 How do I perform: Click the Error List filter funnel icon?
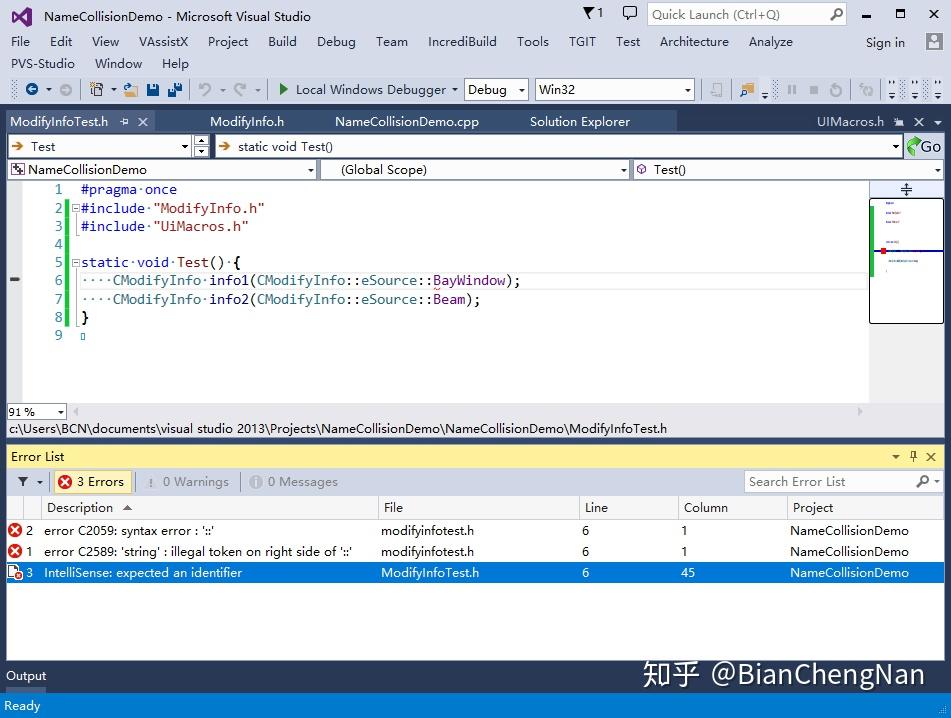23,481
